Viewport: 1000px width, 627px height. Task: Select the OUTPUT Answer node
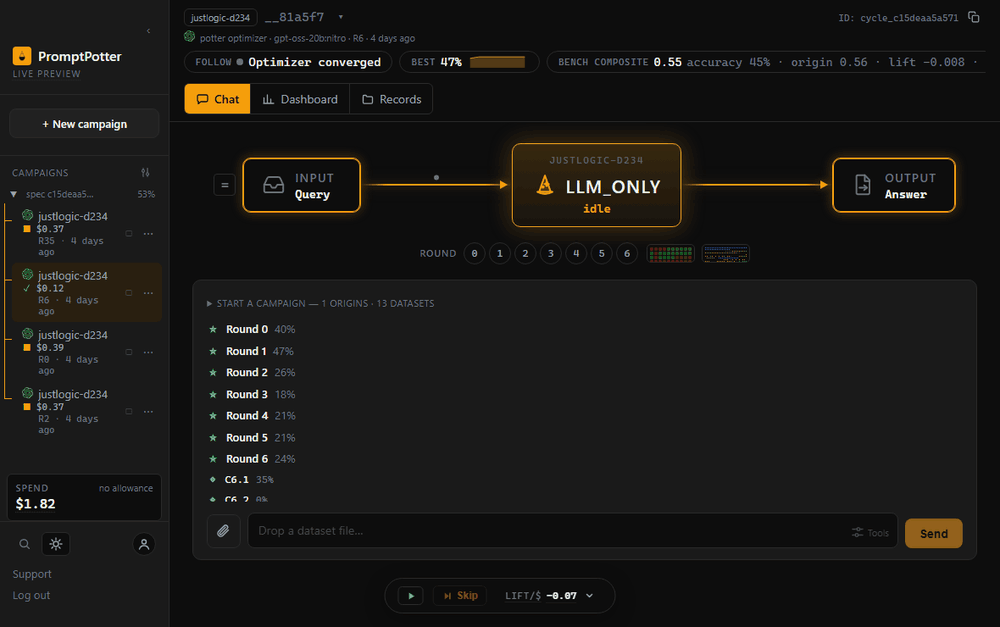(x=893, y=185)
